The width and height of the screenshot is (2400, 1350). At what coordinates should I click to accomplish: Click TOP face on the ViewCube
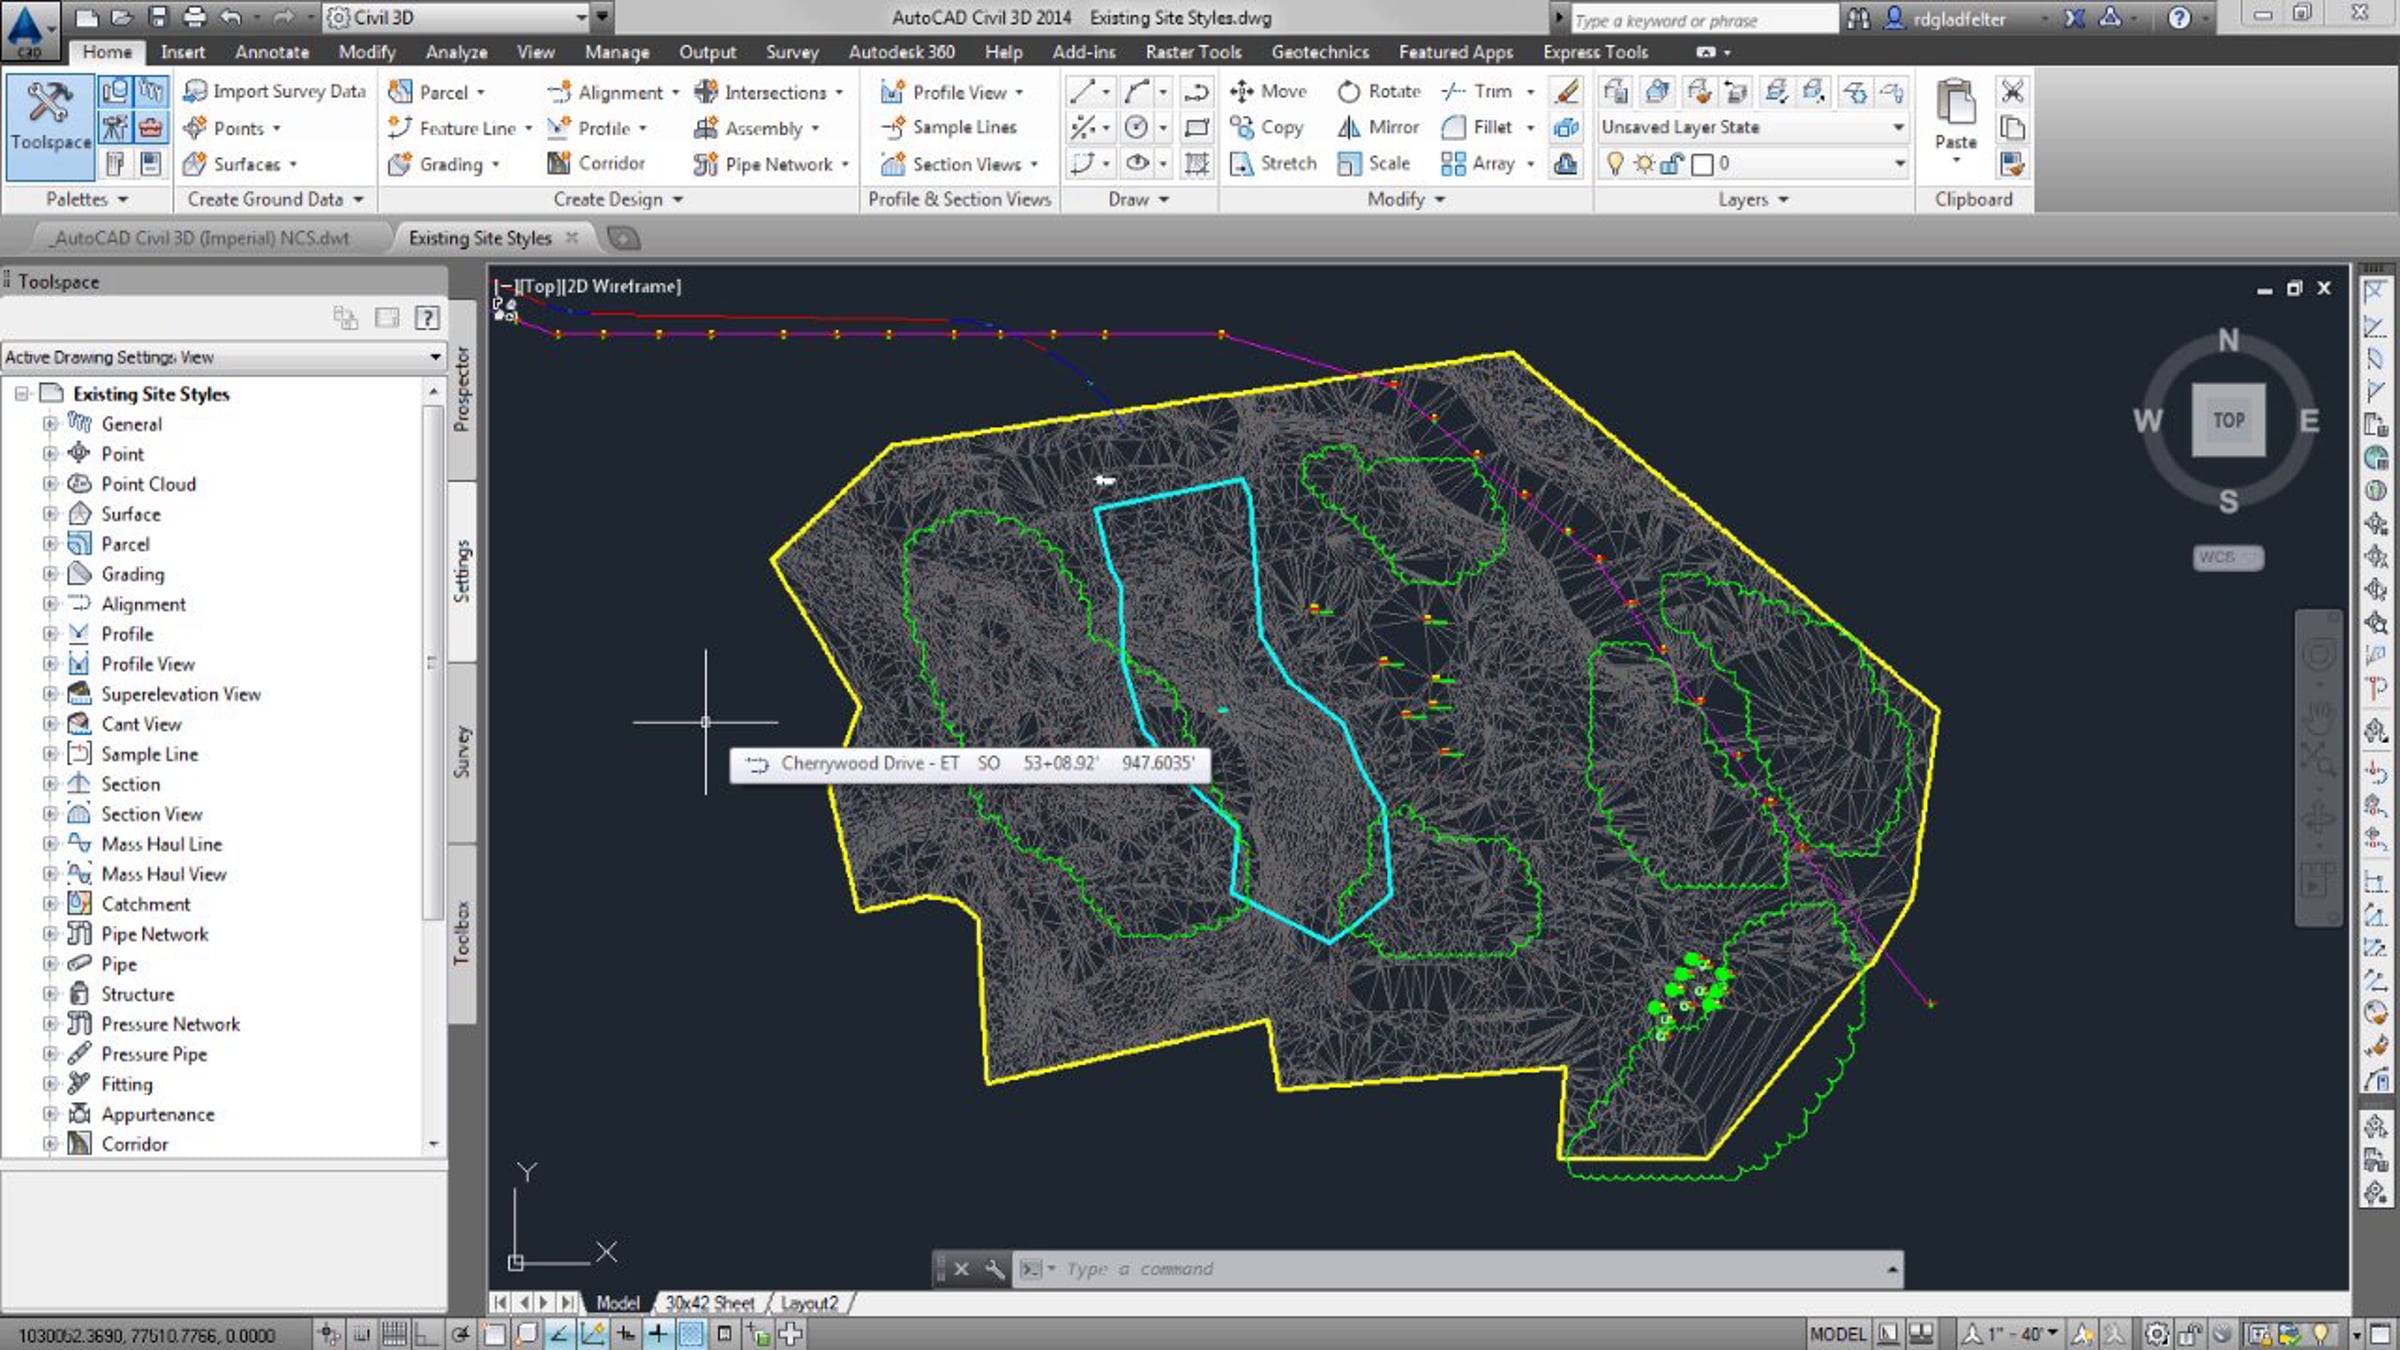[x=2228, y=420]
